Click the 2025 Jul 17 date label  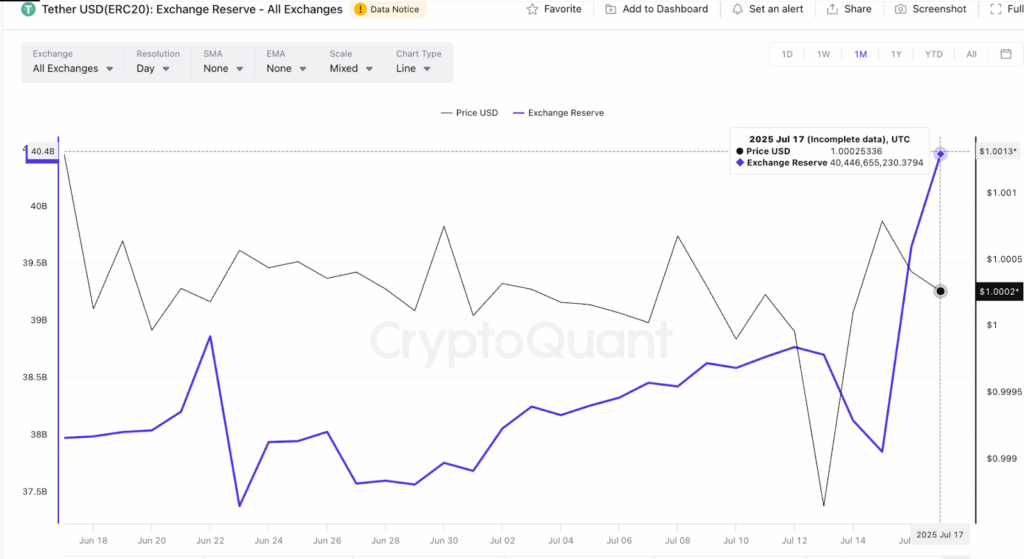coord(940,534)
